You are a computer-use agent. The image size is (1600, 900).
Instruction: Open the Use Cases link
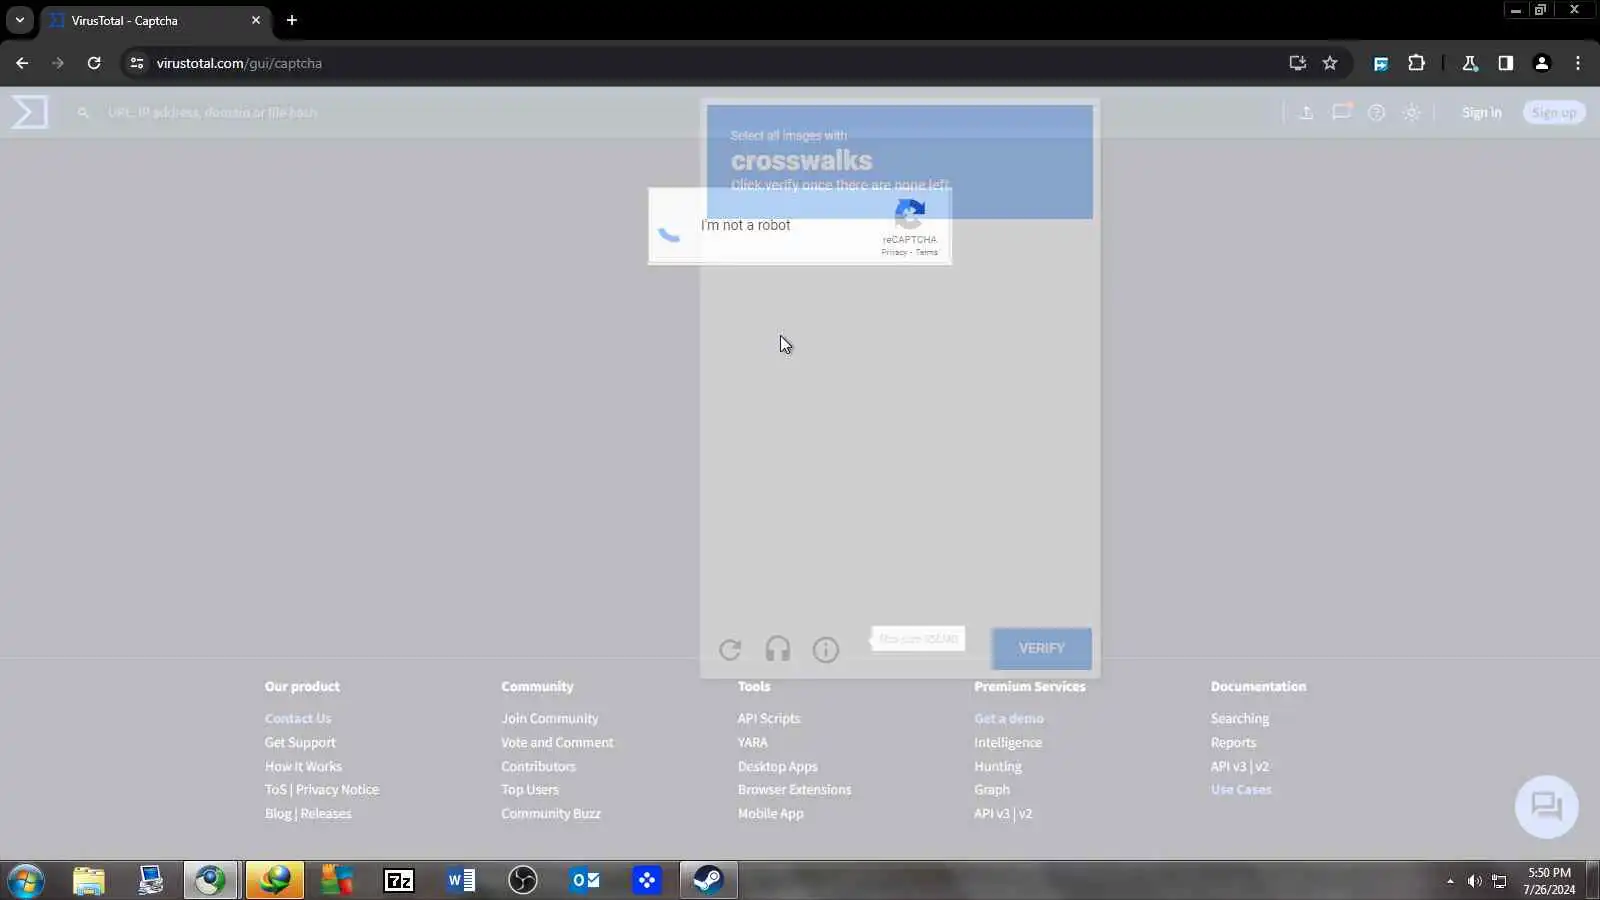tap(1241, 789)
